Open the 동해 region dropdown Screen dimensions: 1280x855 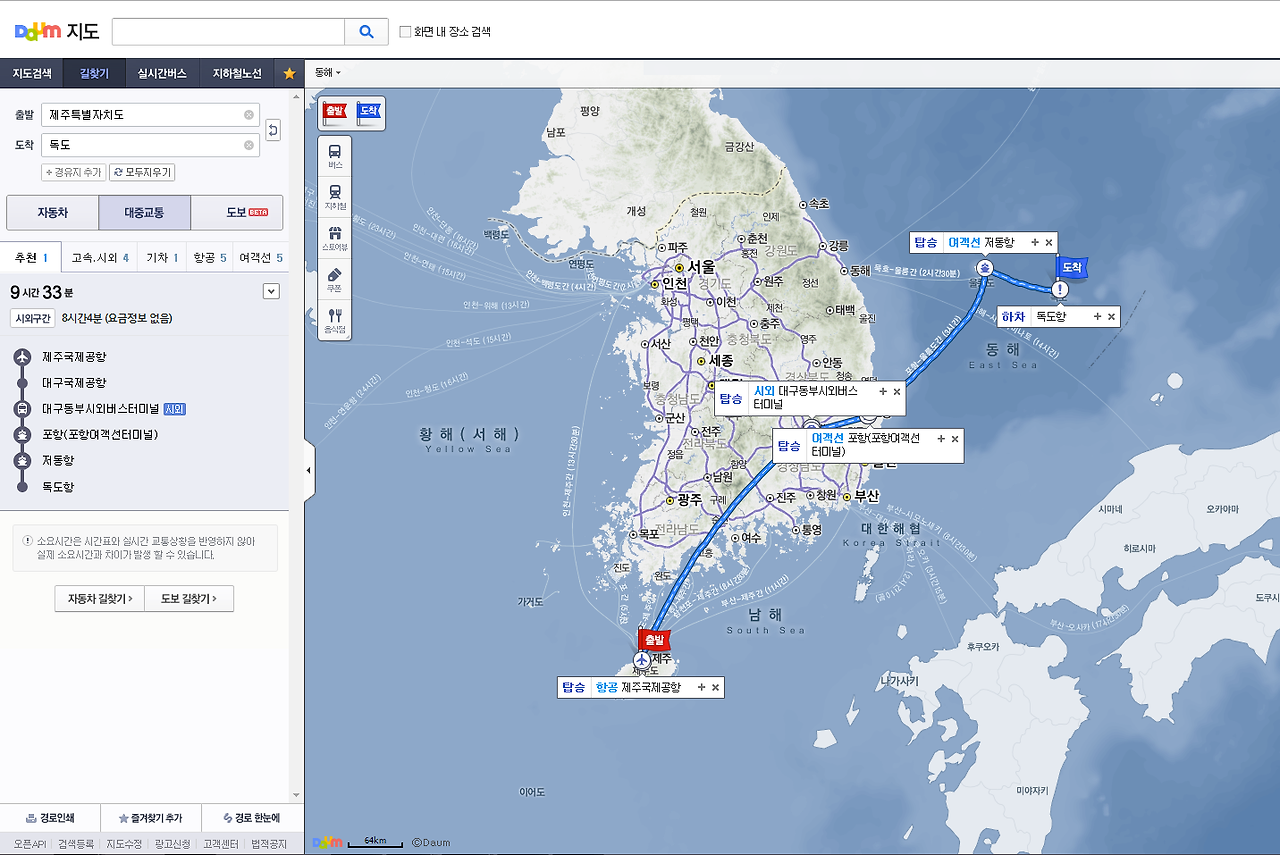[328, 72]
